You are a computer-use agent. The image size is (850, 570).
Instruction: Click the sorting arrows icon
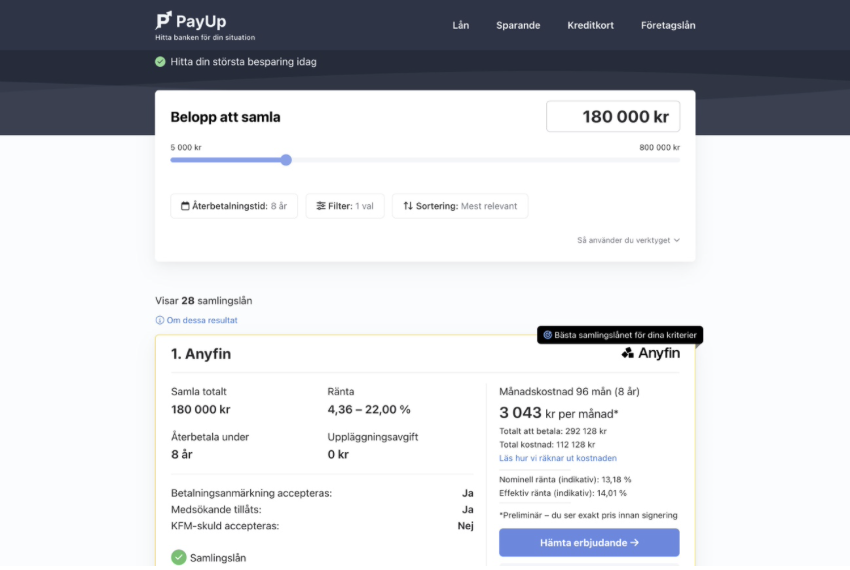click(x=408, y=206)
